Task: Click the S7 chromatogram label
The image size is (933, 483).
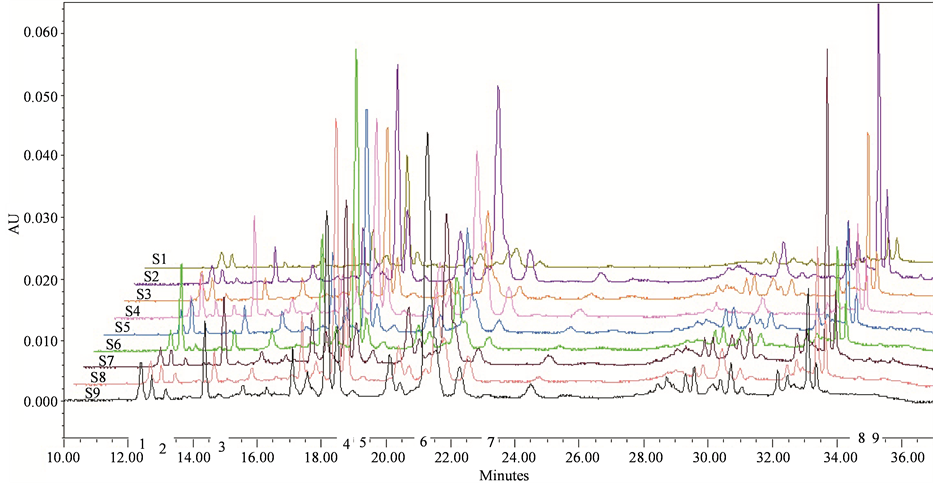Action: click(106, 360)
